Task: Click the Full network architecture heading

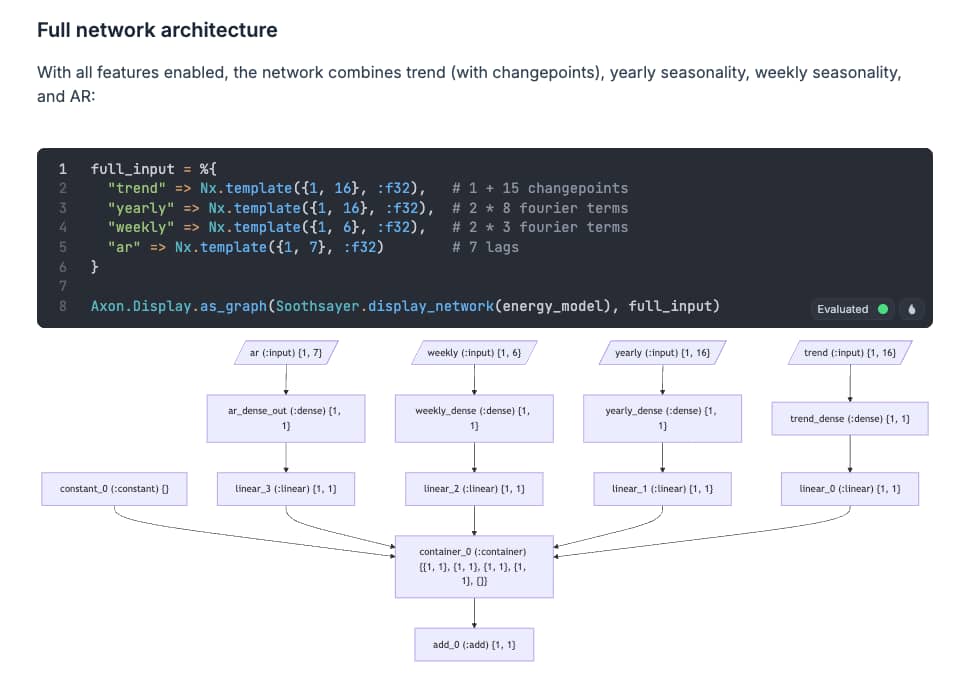Action: (157, 30)
